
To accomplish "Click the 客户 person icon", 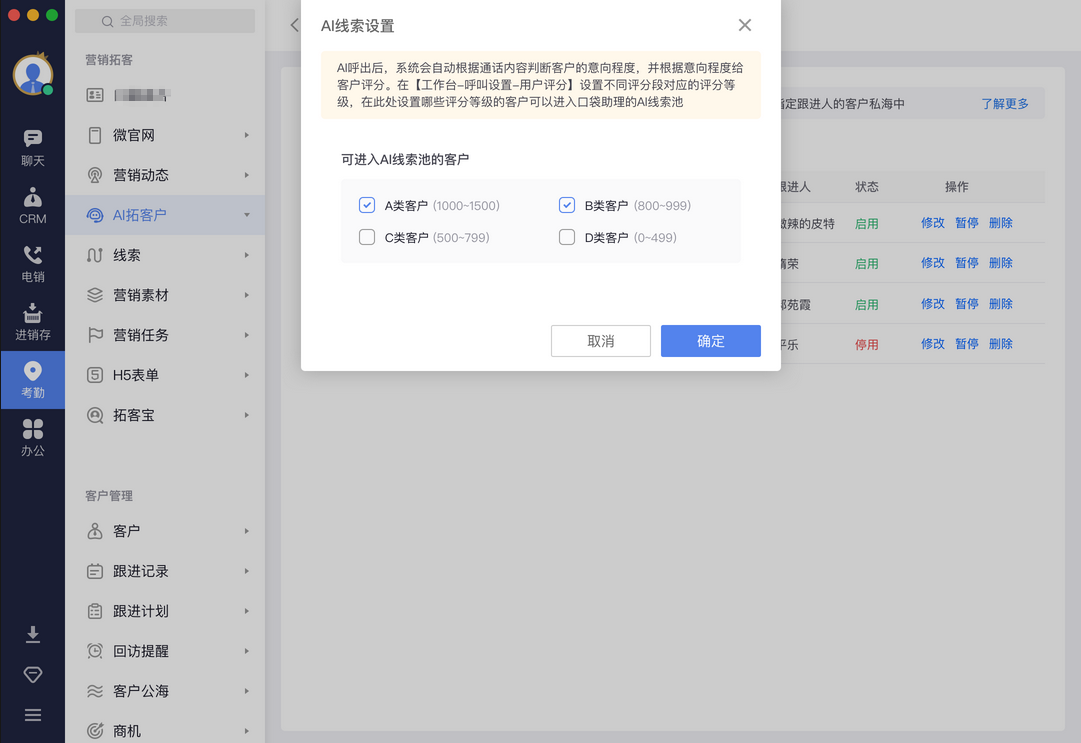I will coord(95,531).
